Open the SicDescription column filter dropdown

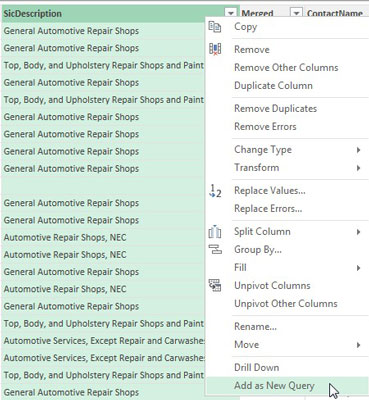coord(230,14)
